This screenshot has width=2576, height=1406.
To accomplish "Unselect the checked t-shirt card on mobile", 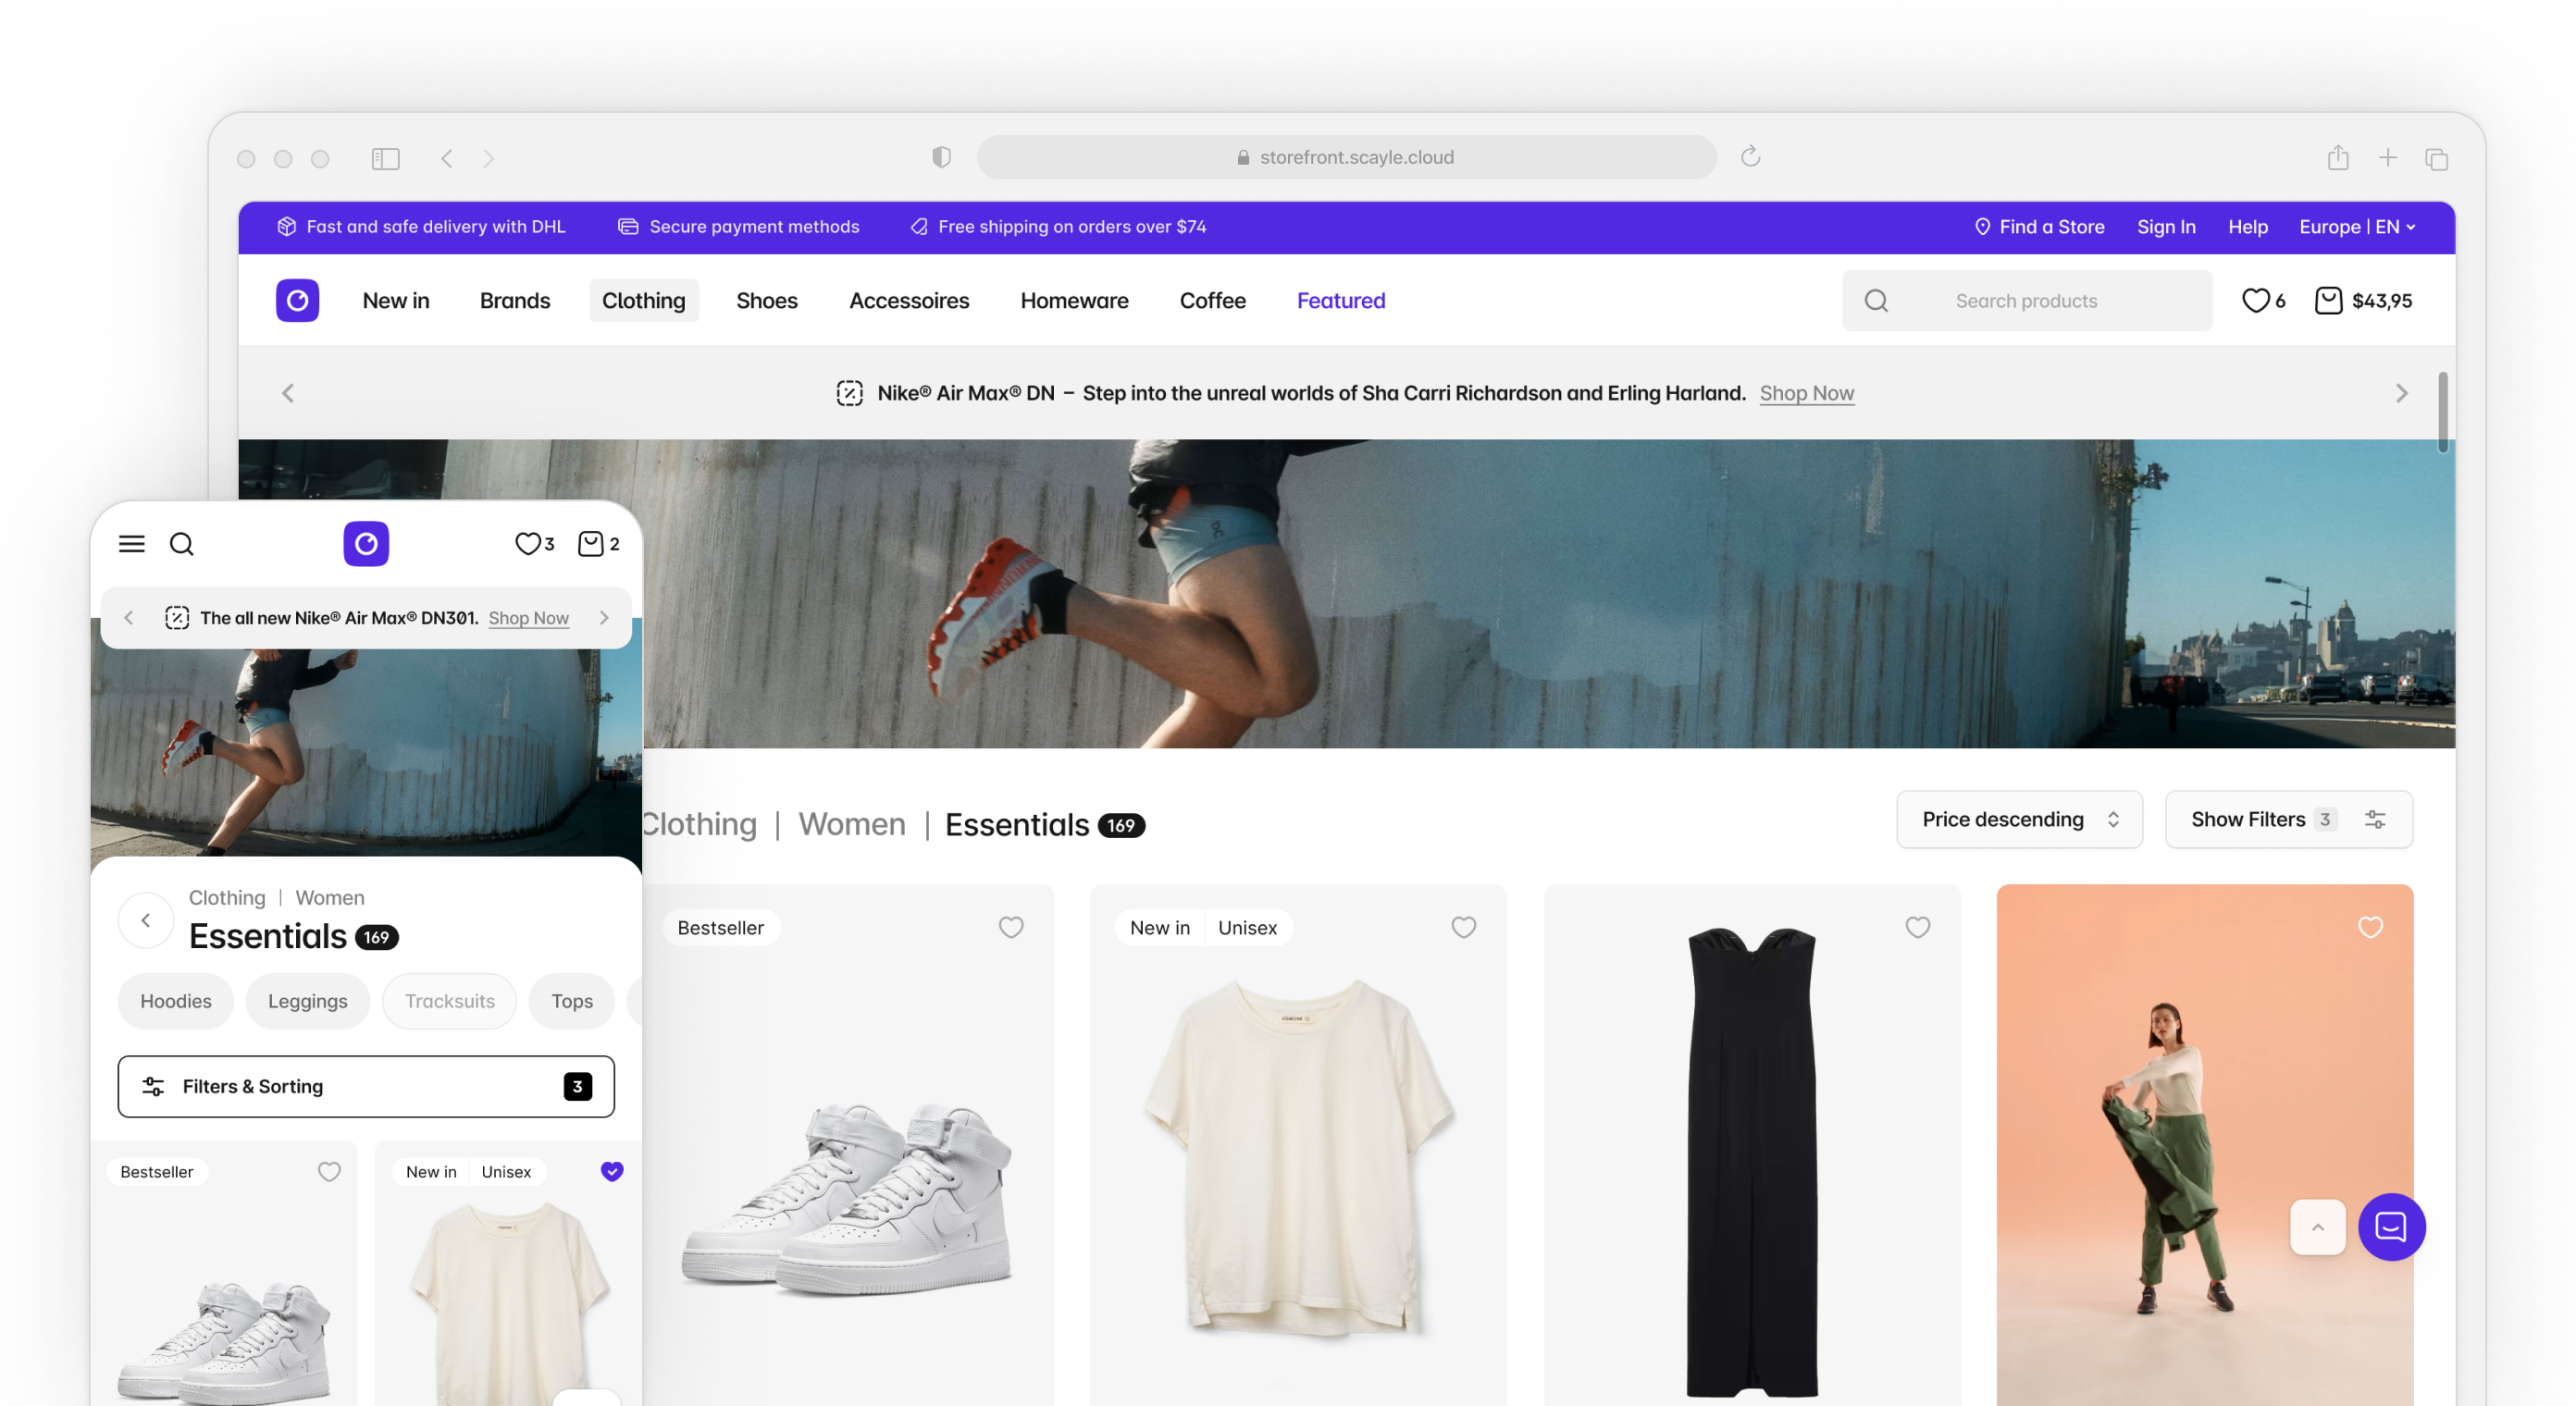I will [611, 1171].
